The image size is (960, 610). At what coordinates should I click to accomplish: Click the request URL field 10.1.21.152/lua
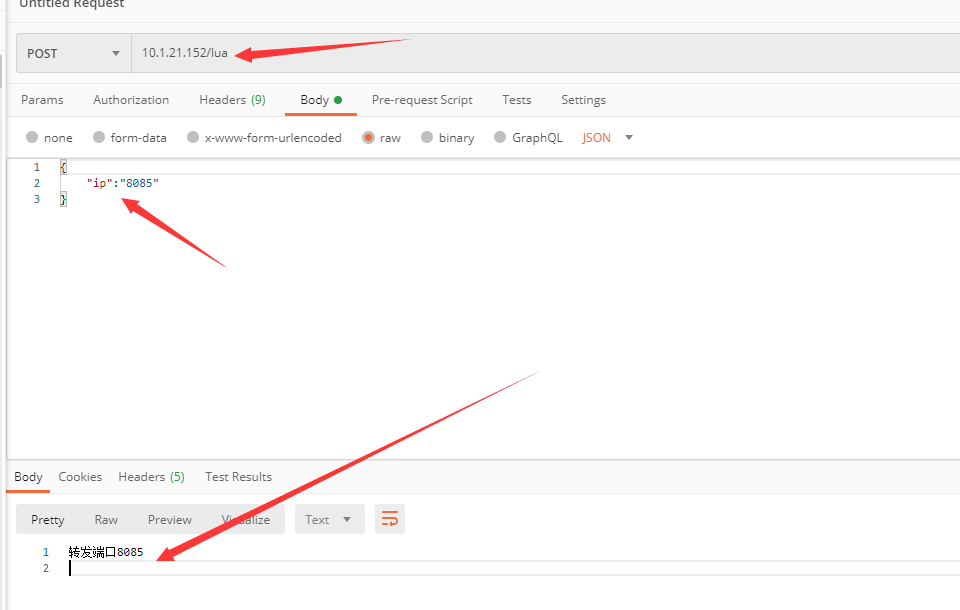[545, 53]
